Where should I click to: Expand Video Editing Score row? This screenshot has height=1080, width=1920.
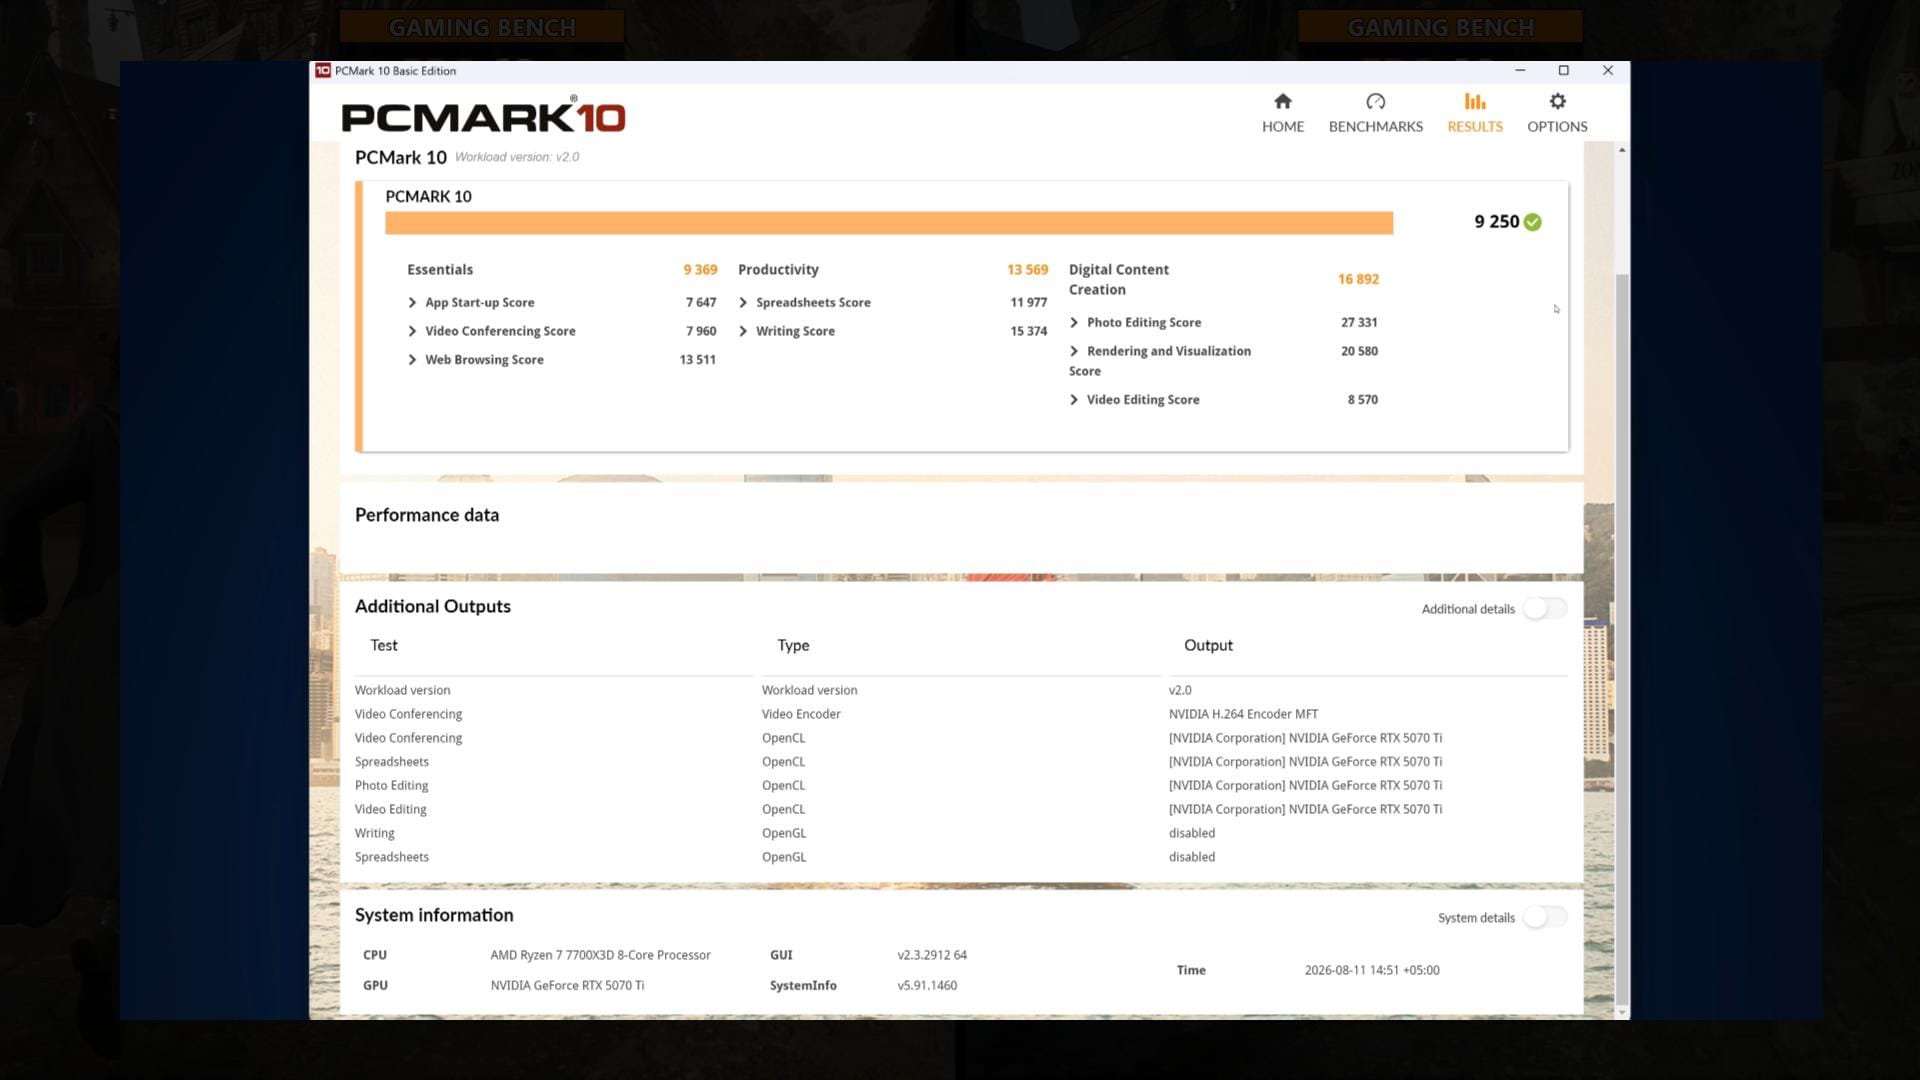tap(1074, 399)
